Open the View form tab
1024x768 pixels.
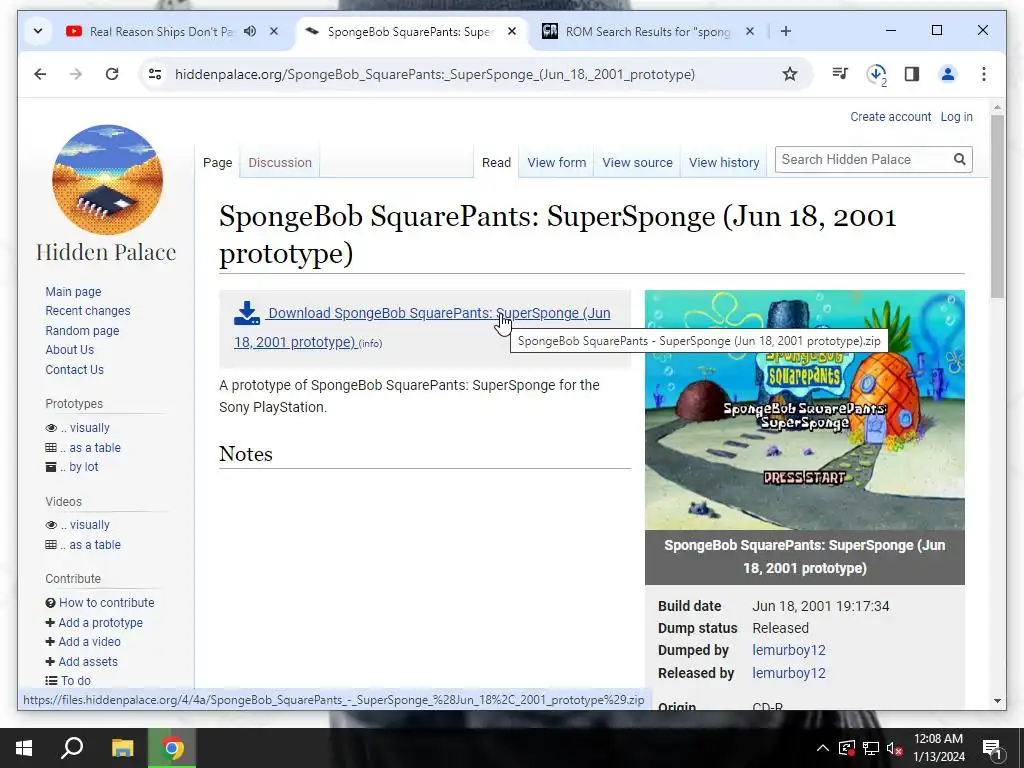tap(556, 163)
